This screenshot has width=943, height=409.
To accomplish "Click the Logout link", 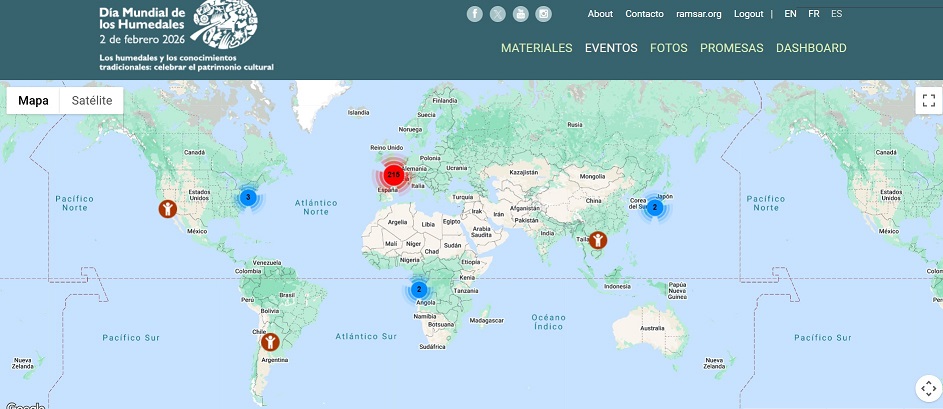I will tap(749, 14).
